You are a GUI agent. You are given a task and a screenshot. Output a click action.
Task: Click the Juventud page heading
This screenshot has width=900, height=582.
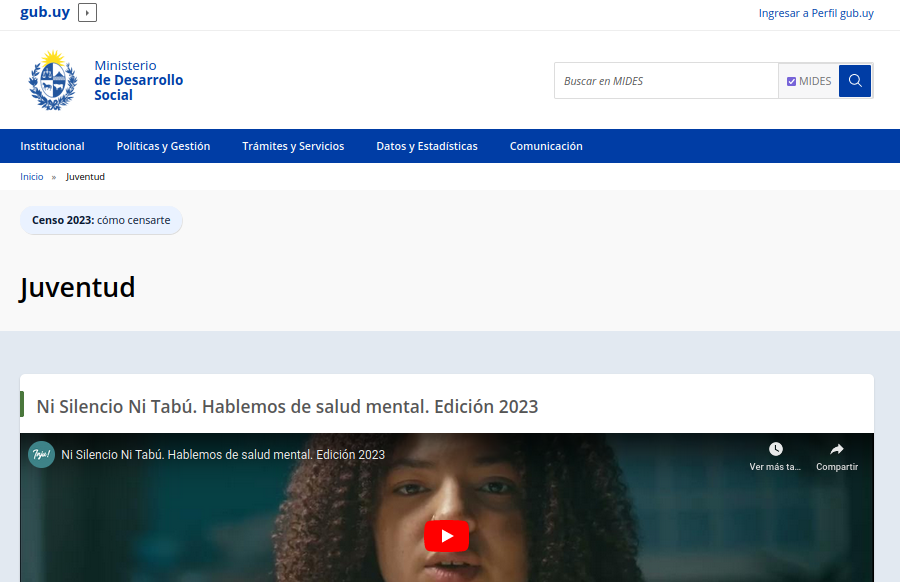tap(77, 287)
